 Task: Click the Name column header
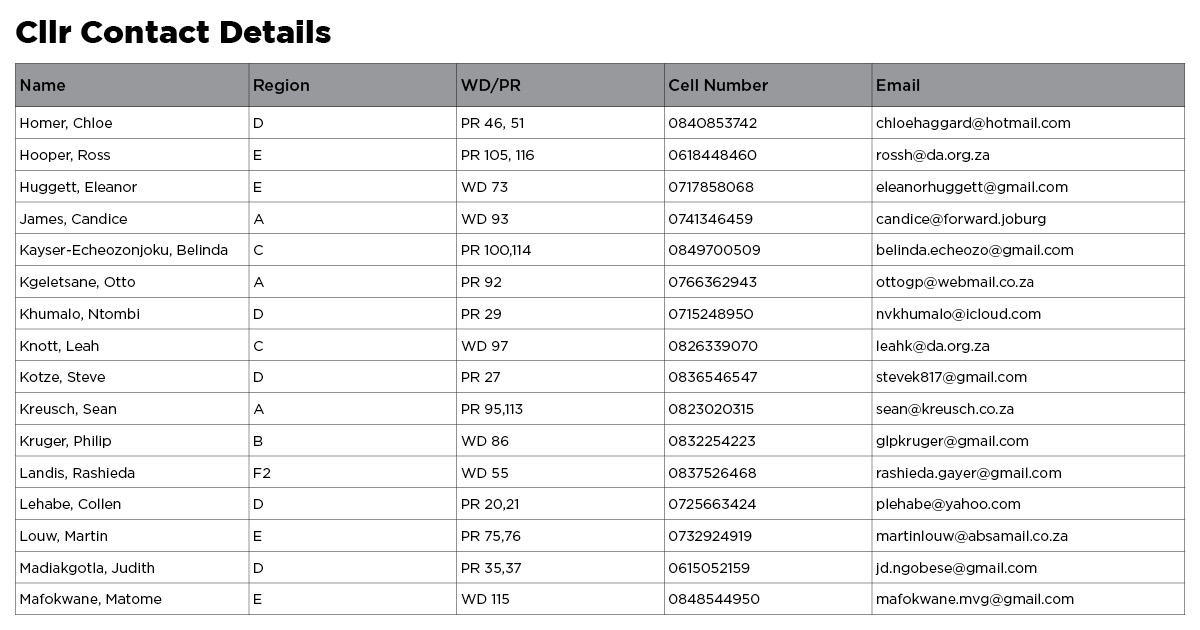tap(43, 86)
